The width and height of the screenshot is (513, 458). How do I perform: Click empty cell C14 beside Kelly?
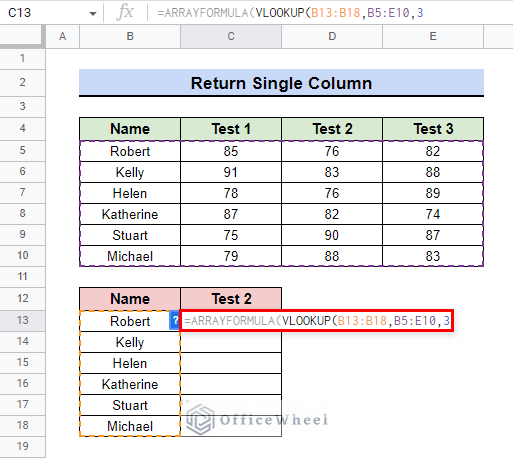coord(231,342)
